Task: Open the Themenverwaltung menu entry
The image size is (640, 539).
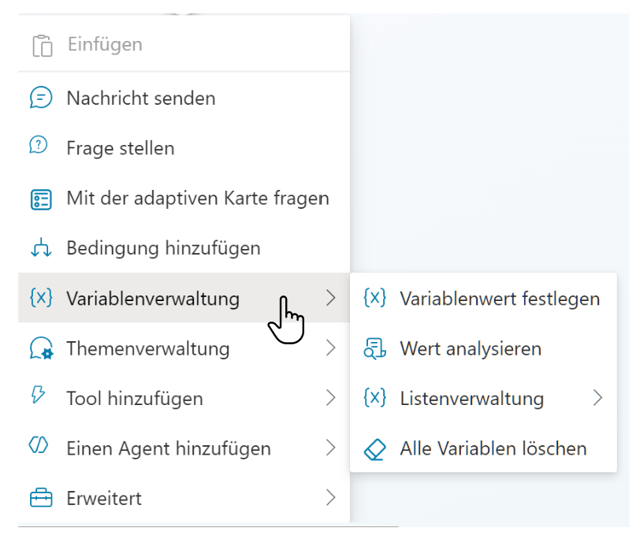Action: (x=184, y=348)
